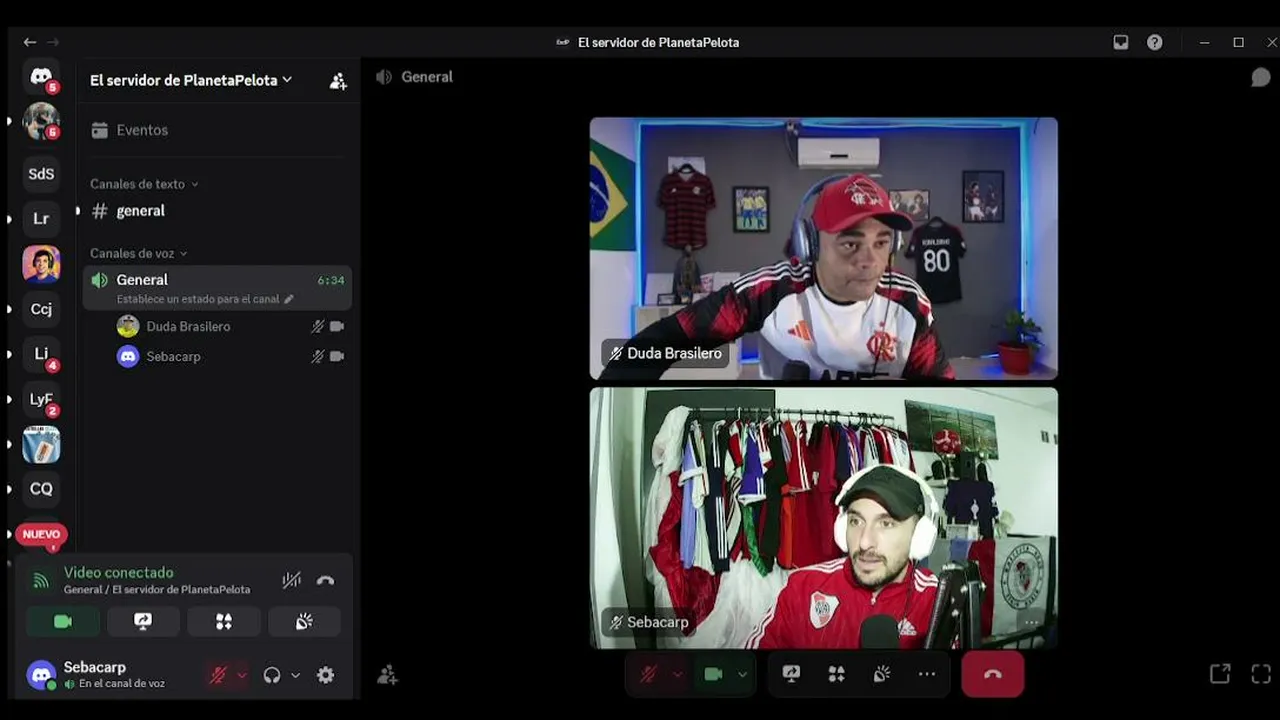The image size is (1280, 720).
Task: Open microphone options arrow in call bar
Action: click(677, 674)
